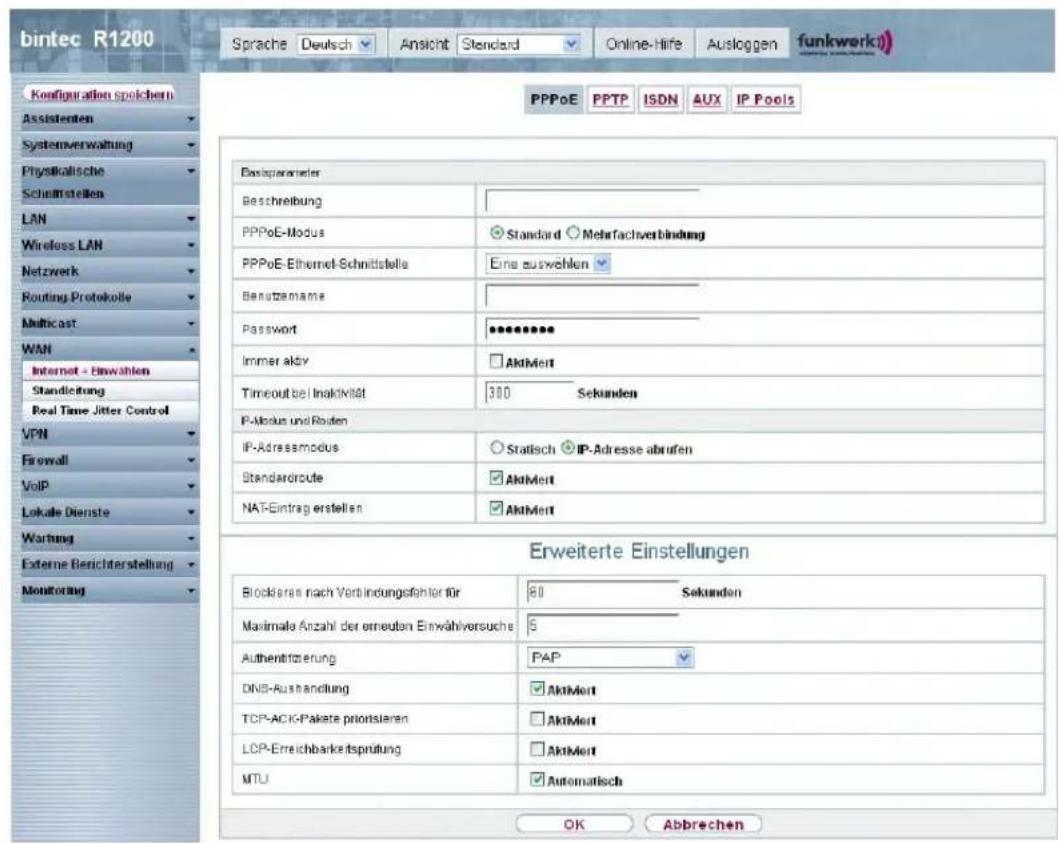Open Standleitung submenu item
This screenshot has width=1059, height=843.
110,390
